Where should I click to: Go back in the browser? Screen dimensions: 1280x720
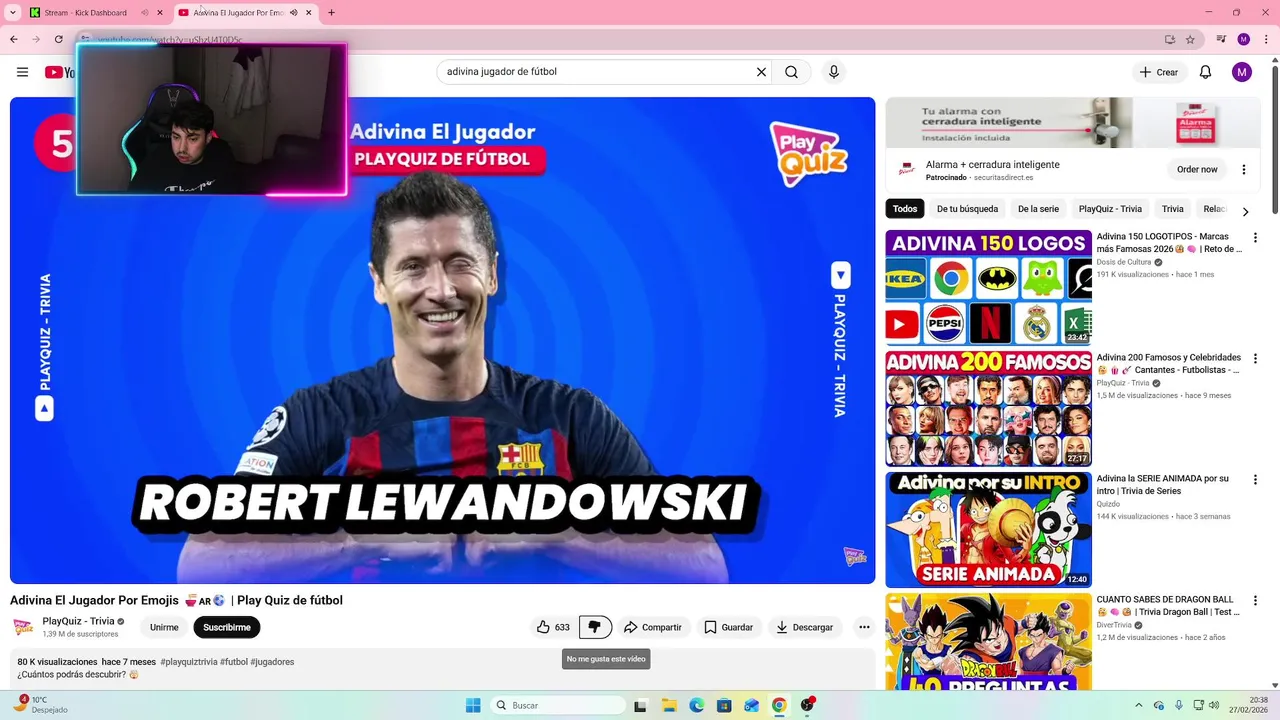(x=14, y=39)
